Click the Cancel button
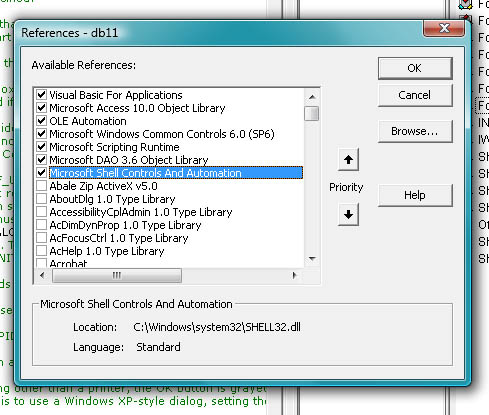The height and width of the screenshot is (415, 489). (x=415, y=95)
